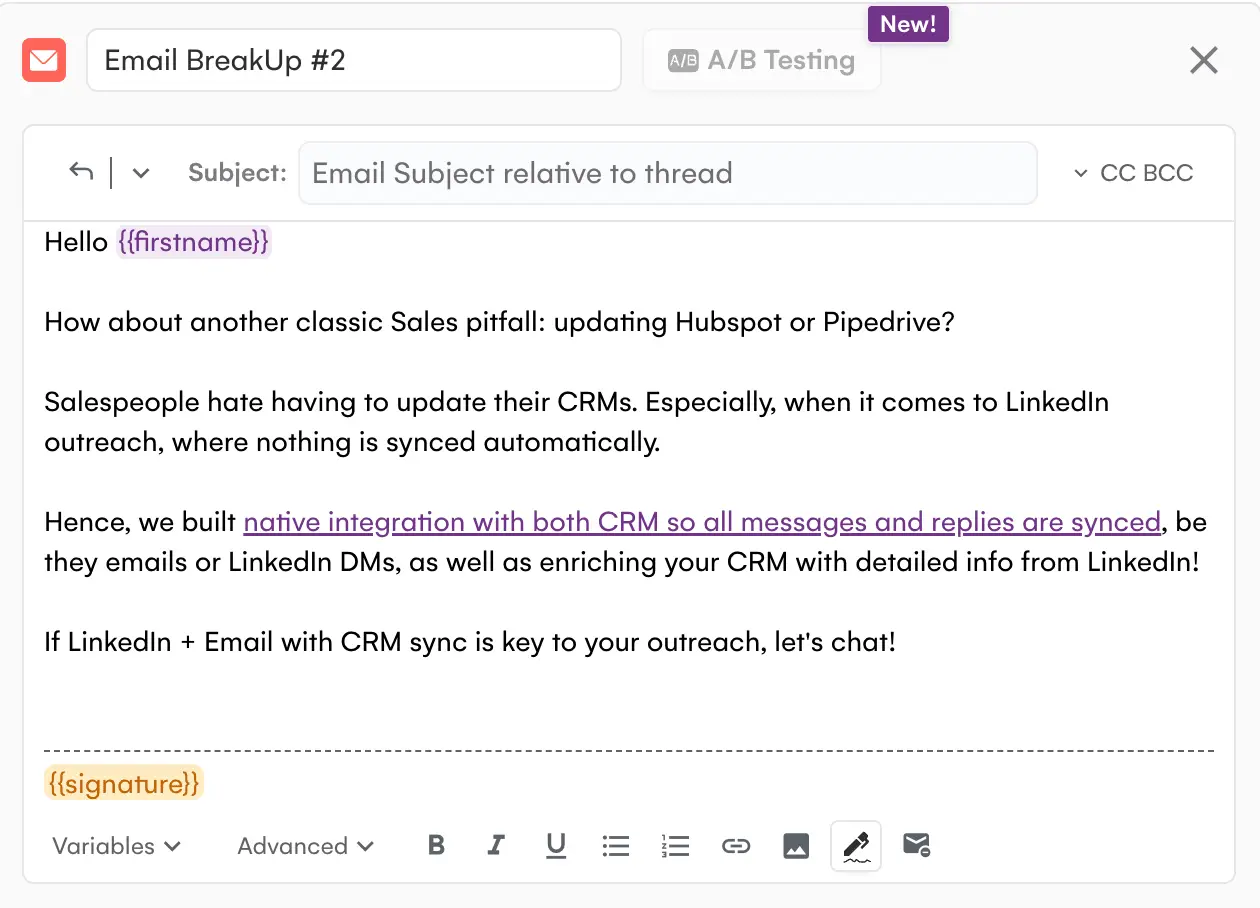The height and width of the screenshot is (908, 1260).
Task: Insert a hyperlink using the link icon
Action: tap(736, 845)
